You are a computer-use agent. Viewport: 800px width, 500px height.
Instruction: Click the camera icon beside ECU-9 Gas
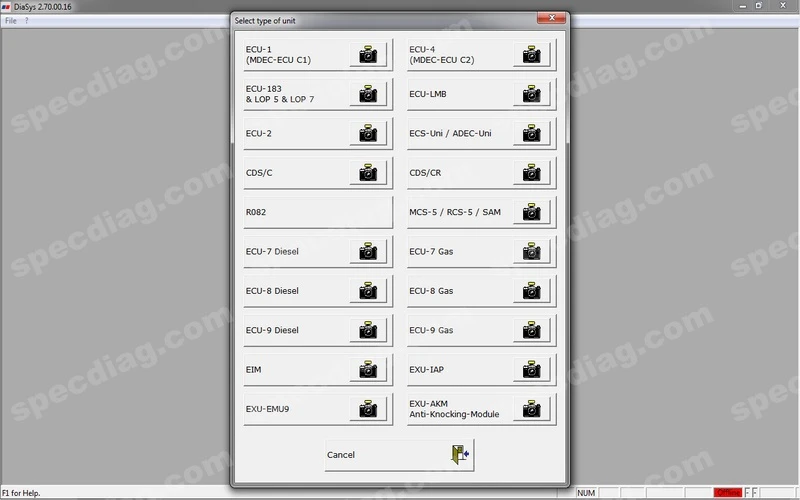pyautogui.click(x=531, y=330)
